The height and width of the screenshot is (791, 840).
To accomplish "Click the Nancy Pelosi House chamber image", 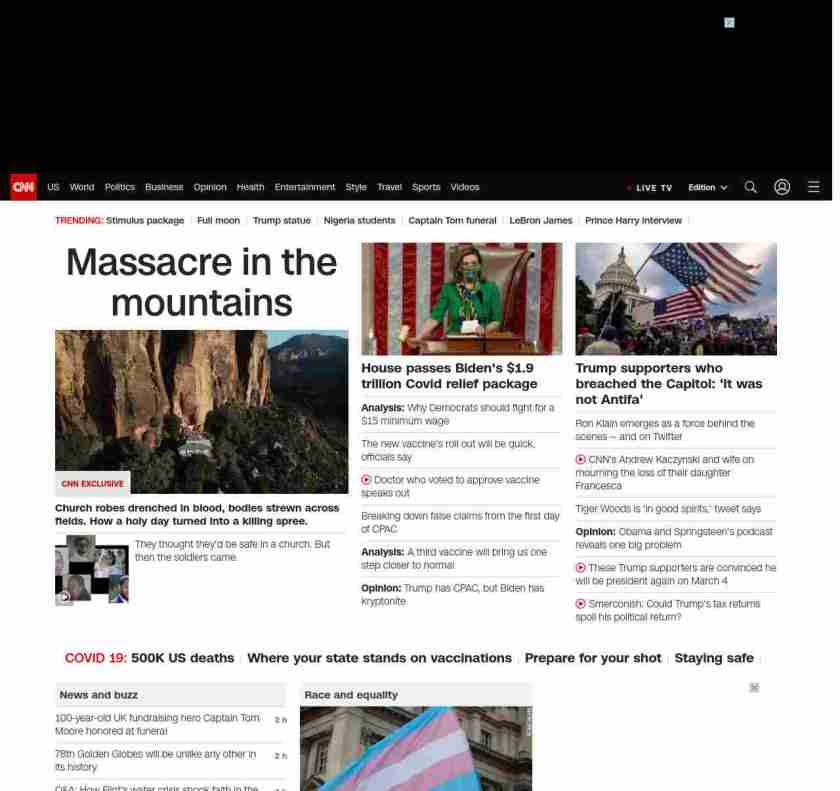I will [x=461, y=298].
